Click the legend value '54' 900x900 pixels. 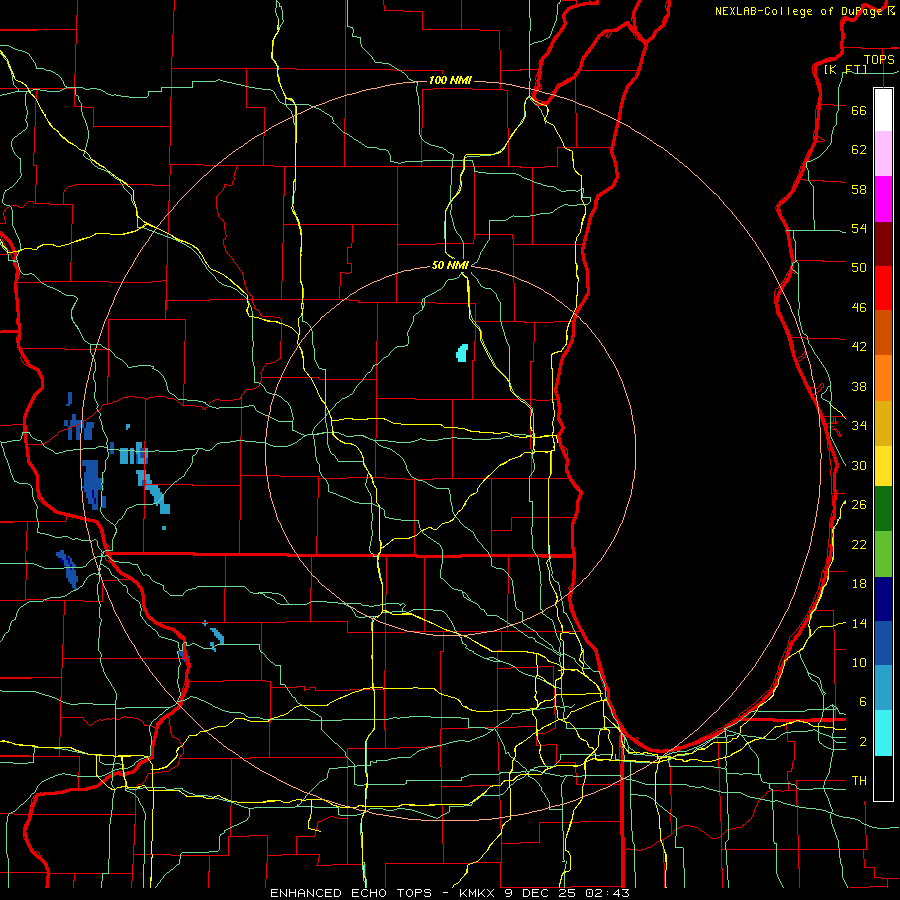pos(859,228)
